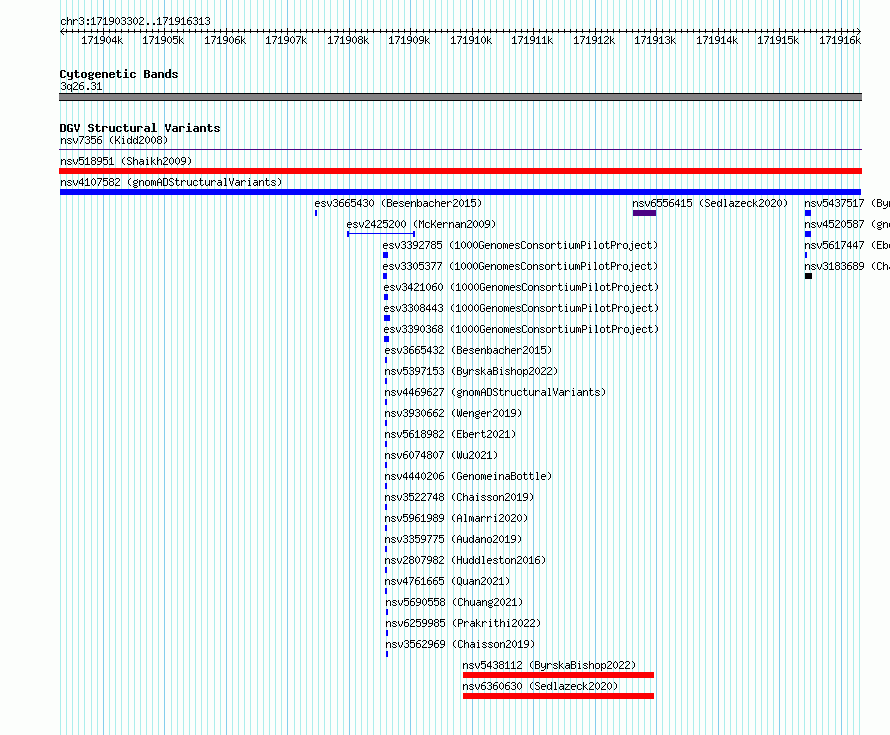The width and height of the screenshot is (890, 735).
Task: Open variant nsv5690558 (Chuang2021)
Action: [454, 602]
